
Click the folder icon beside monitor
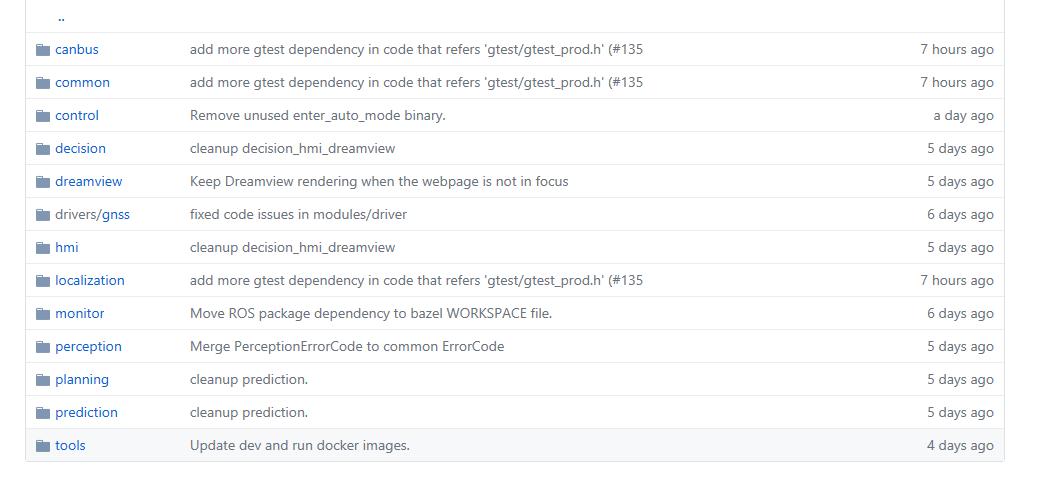point(43,314)
